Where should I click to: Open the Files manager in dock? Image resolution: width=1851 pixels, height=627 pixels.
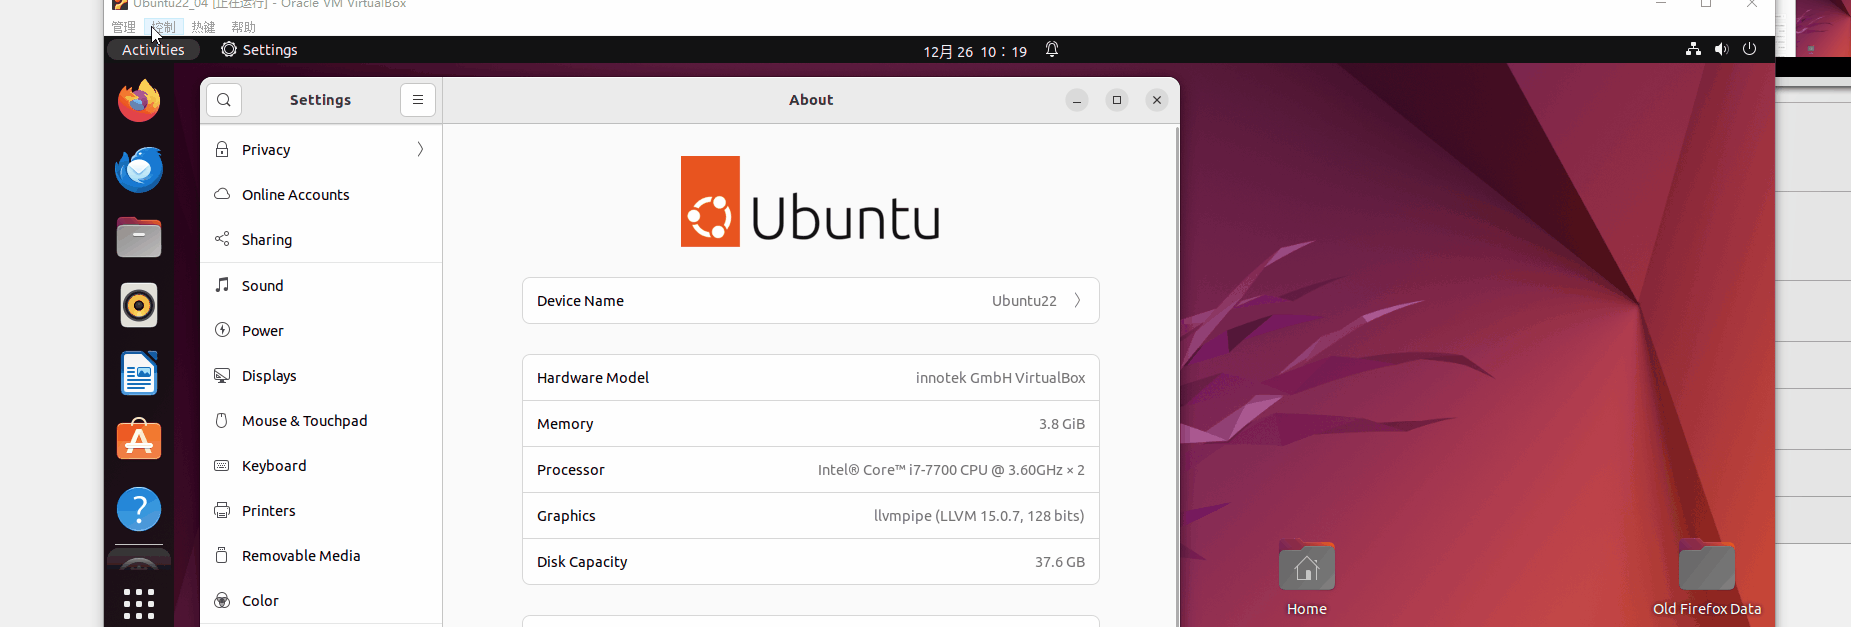(139, 237)
